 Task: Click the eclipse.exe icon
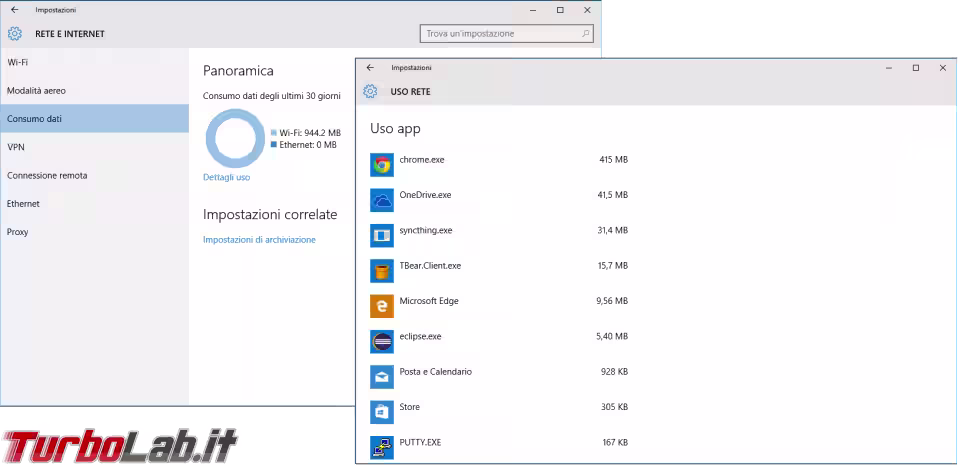click(381, 342)
